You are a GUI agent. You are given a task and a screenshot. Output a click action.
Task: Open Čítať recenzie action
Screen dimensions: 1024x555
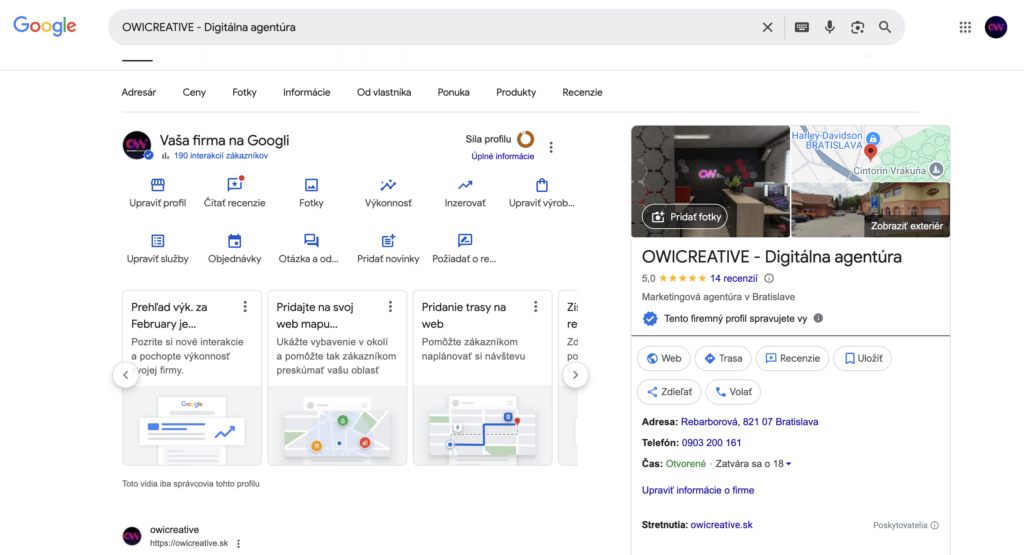pos(234,193)
